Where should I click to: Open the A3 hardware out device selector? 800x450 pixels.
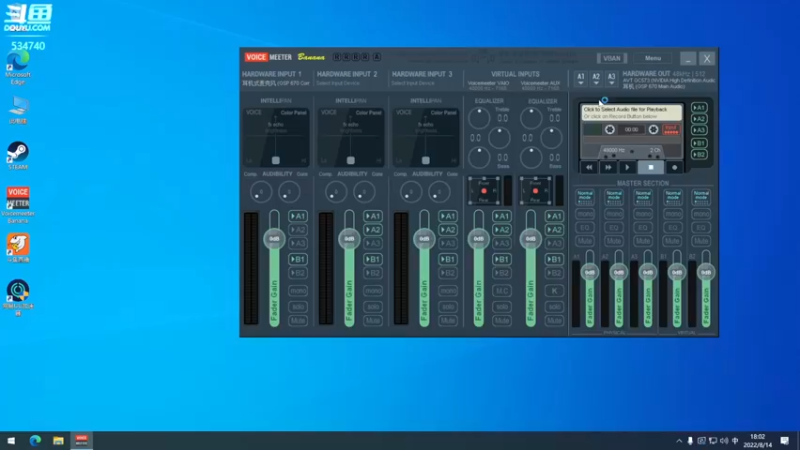pyautogui.click(x=611, y=79)
